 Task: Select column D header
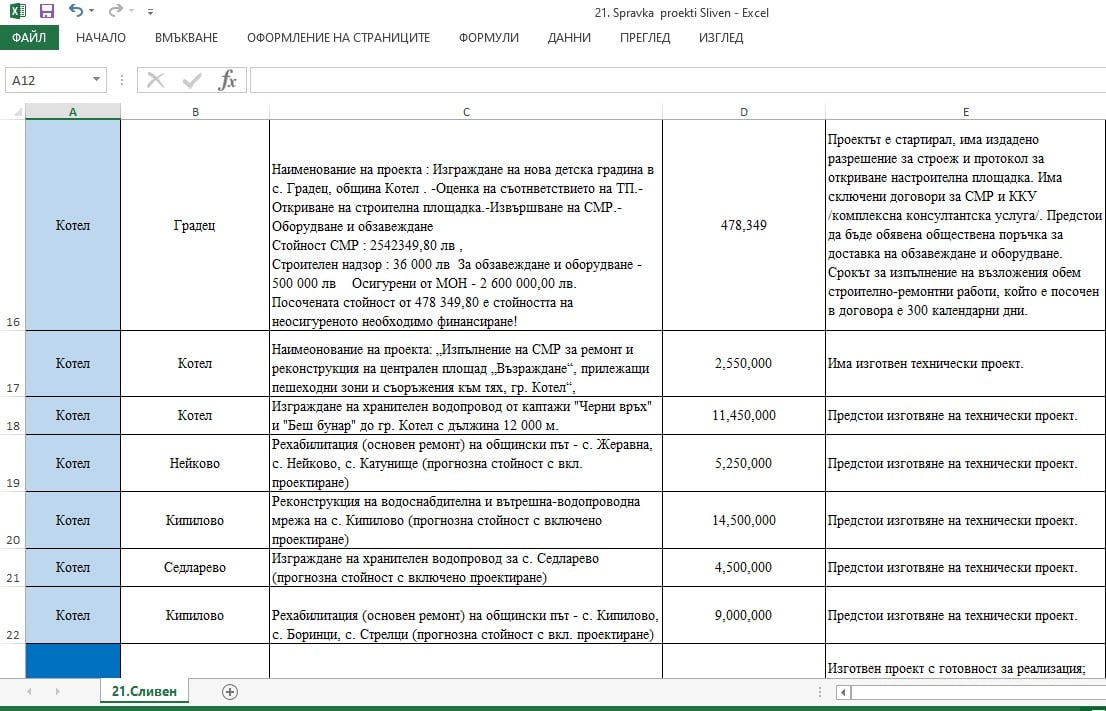click(x=743, y=111)
